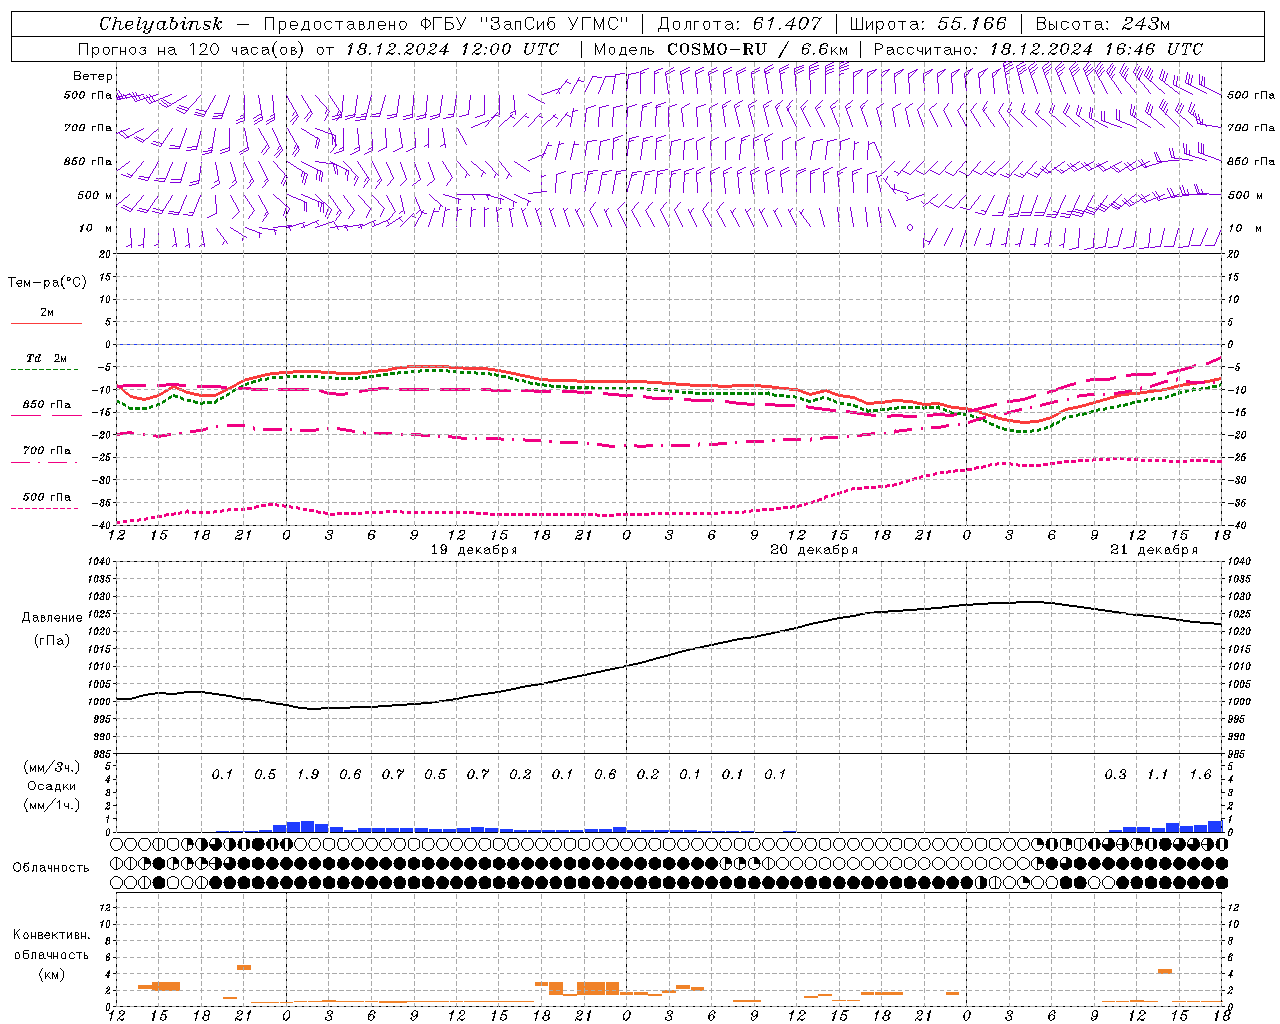This screenshot has height=1024, width=1280.
Task: Click the 20 декабря date label
Action: point(814,550)
